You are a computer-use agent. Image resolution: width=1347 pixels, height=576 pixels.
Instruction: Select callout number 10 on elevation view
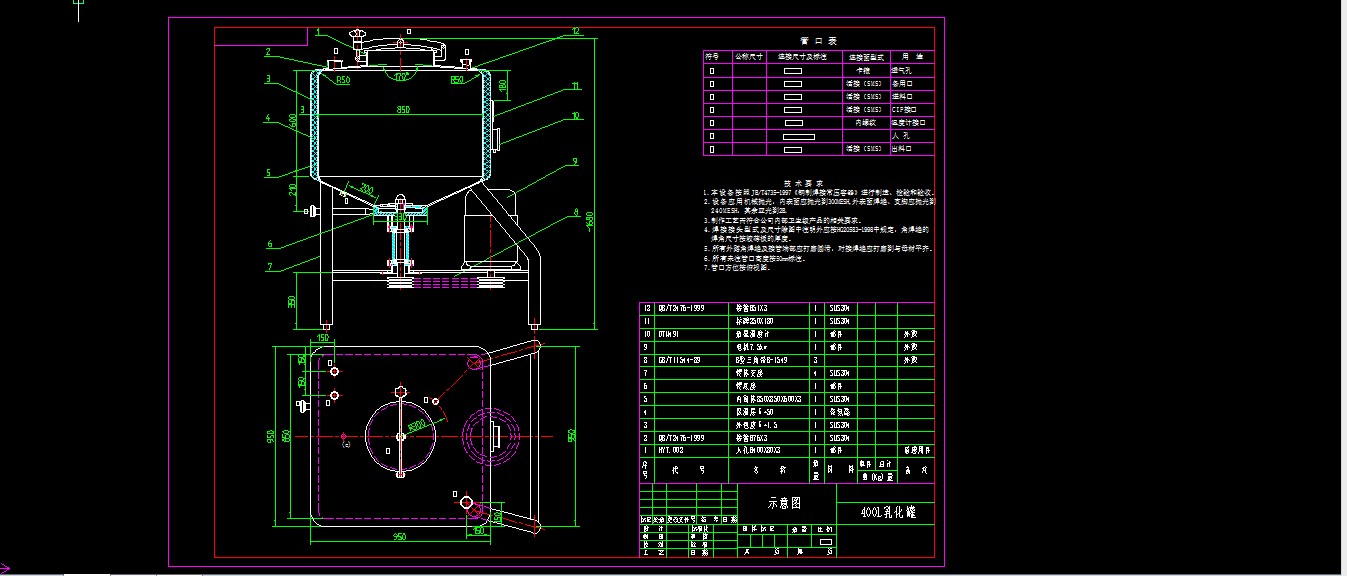point(575,116)
